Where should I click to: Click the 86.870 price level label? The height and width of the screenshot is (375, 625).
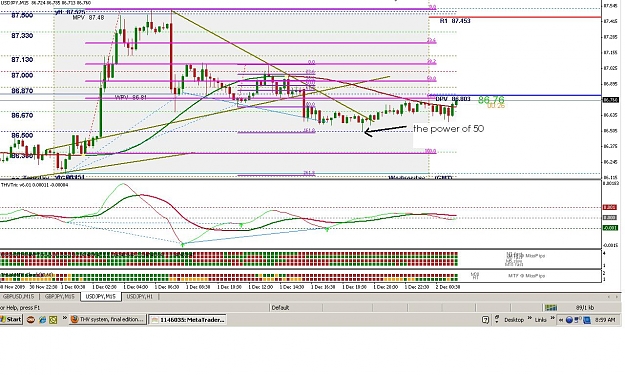point(22,91)
